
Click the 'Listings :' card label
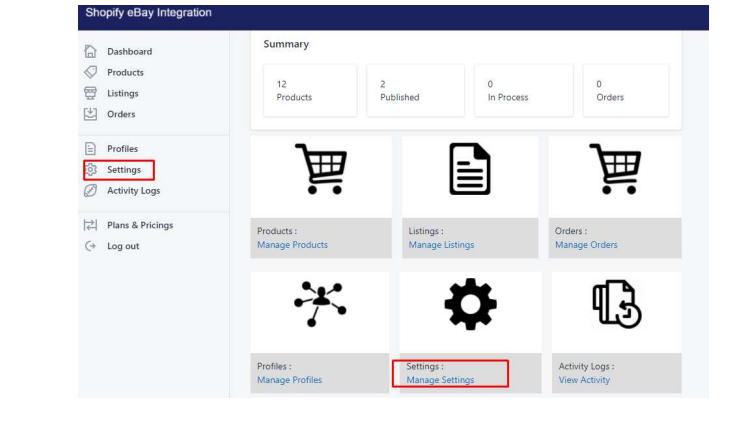pyautogui.click(x=426, y=231)
